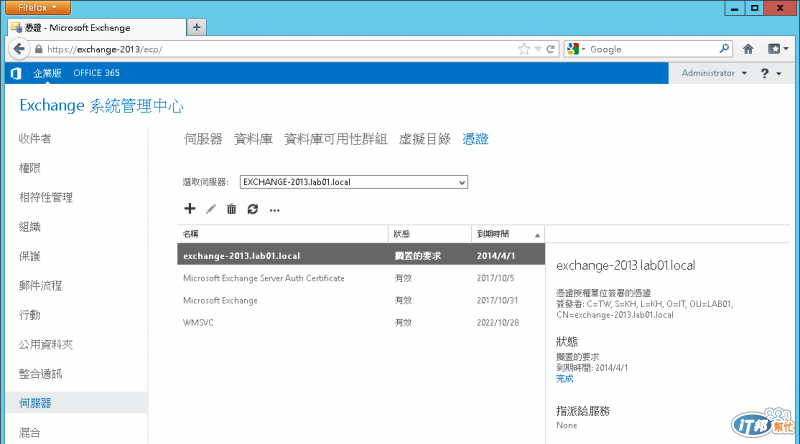Bookmark this page with the star icon
This screenshot has width=800, height=444.
coord(524,49)
